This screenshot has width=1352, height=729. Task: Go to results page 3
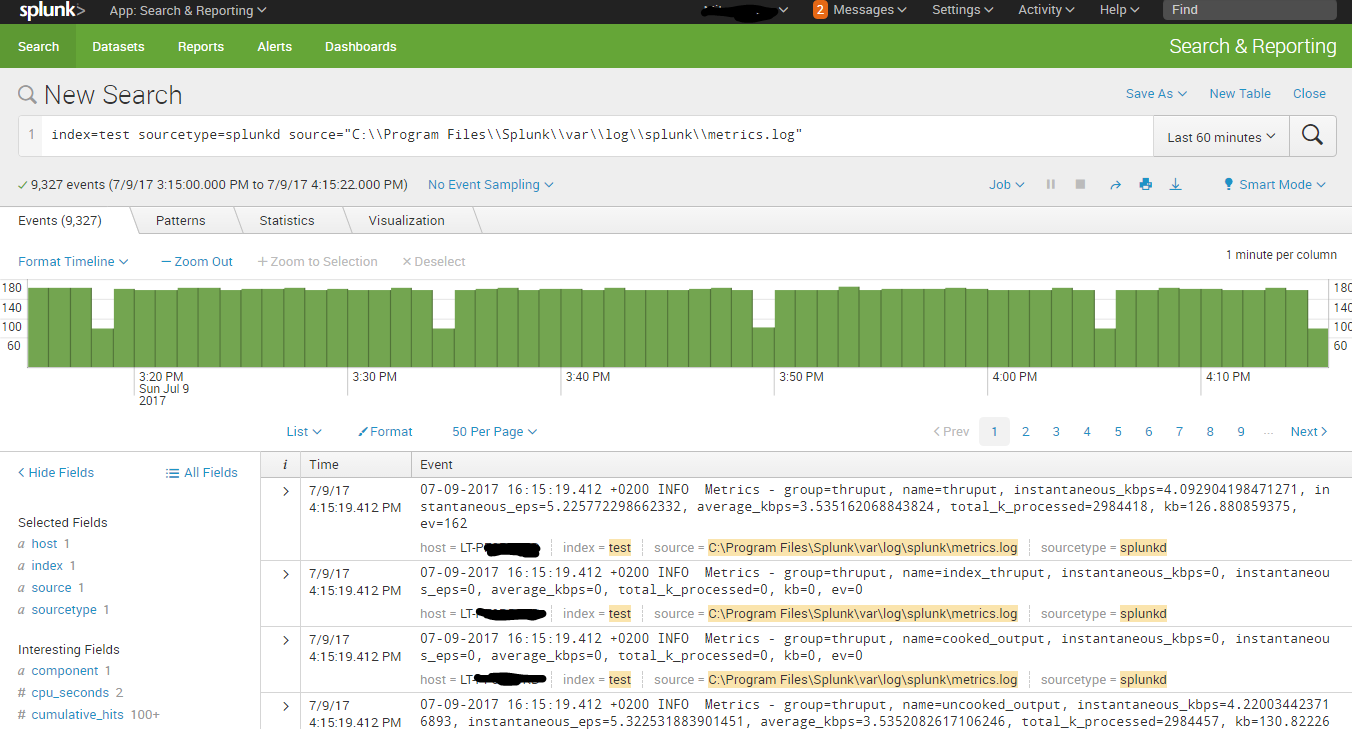pyautogui.click(x=1056, y=430)
